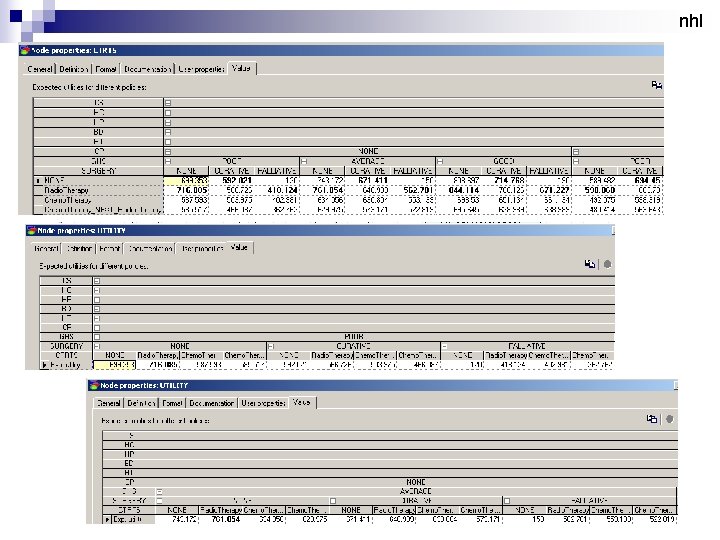Collapse SURGERY CURATIVE group in POOR UTILITY window
720x540 pixels.
[x=271, y=346]
